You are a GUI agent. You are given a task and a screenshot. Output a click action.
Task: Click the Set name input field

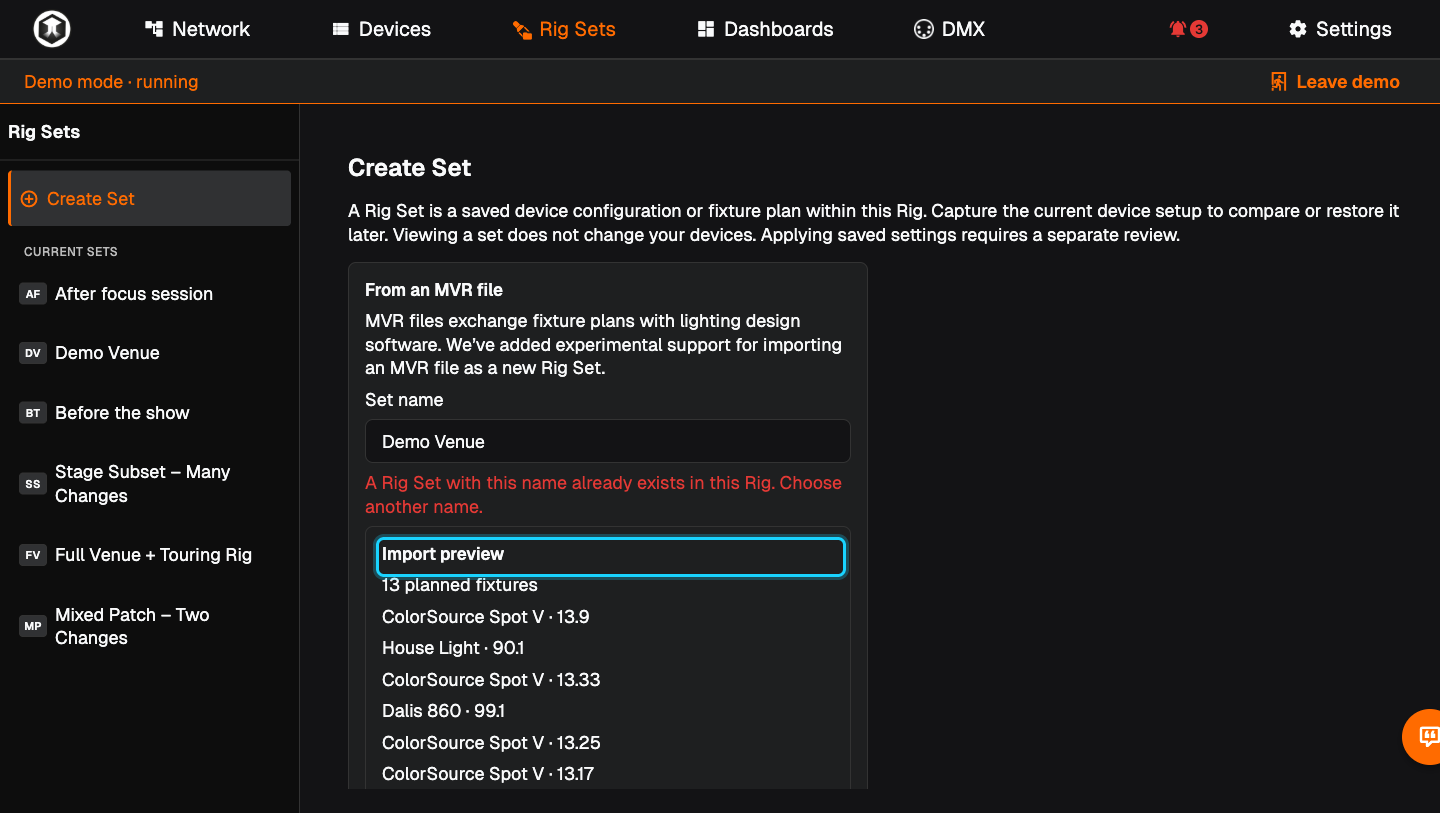608,441
